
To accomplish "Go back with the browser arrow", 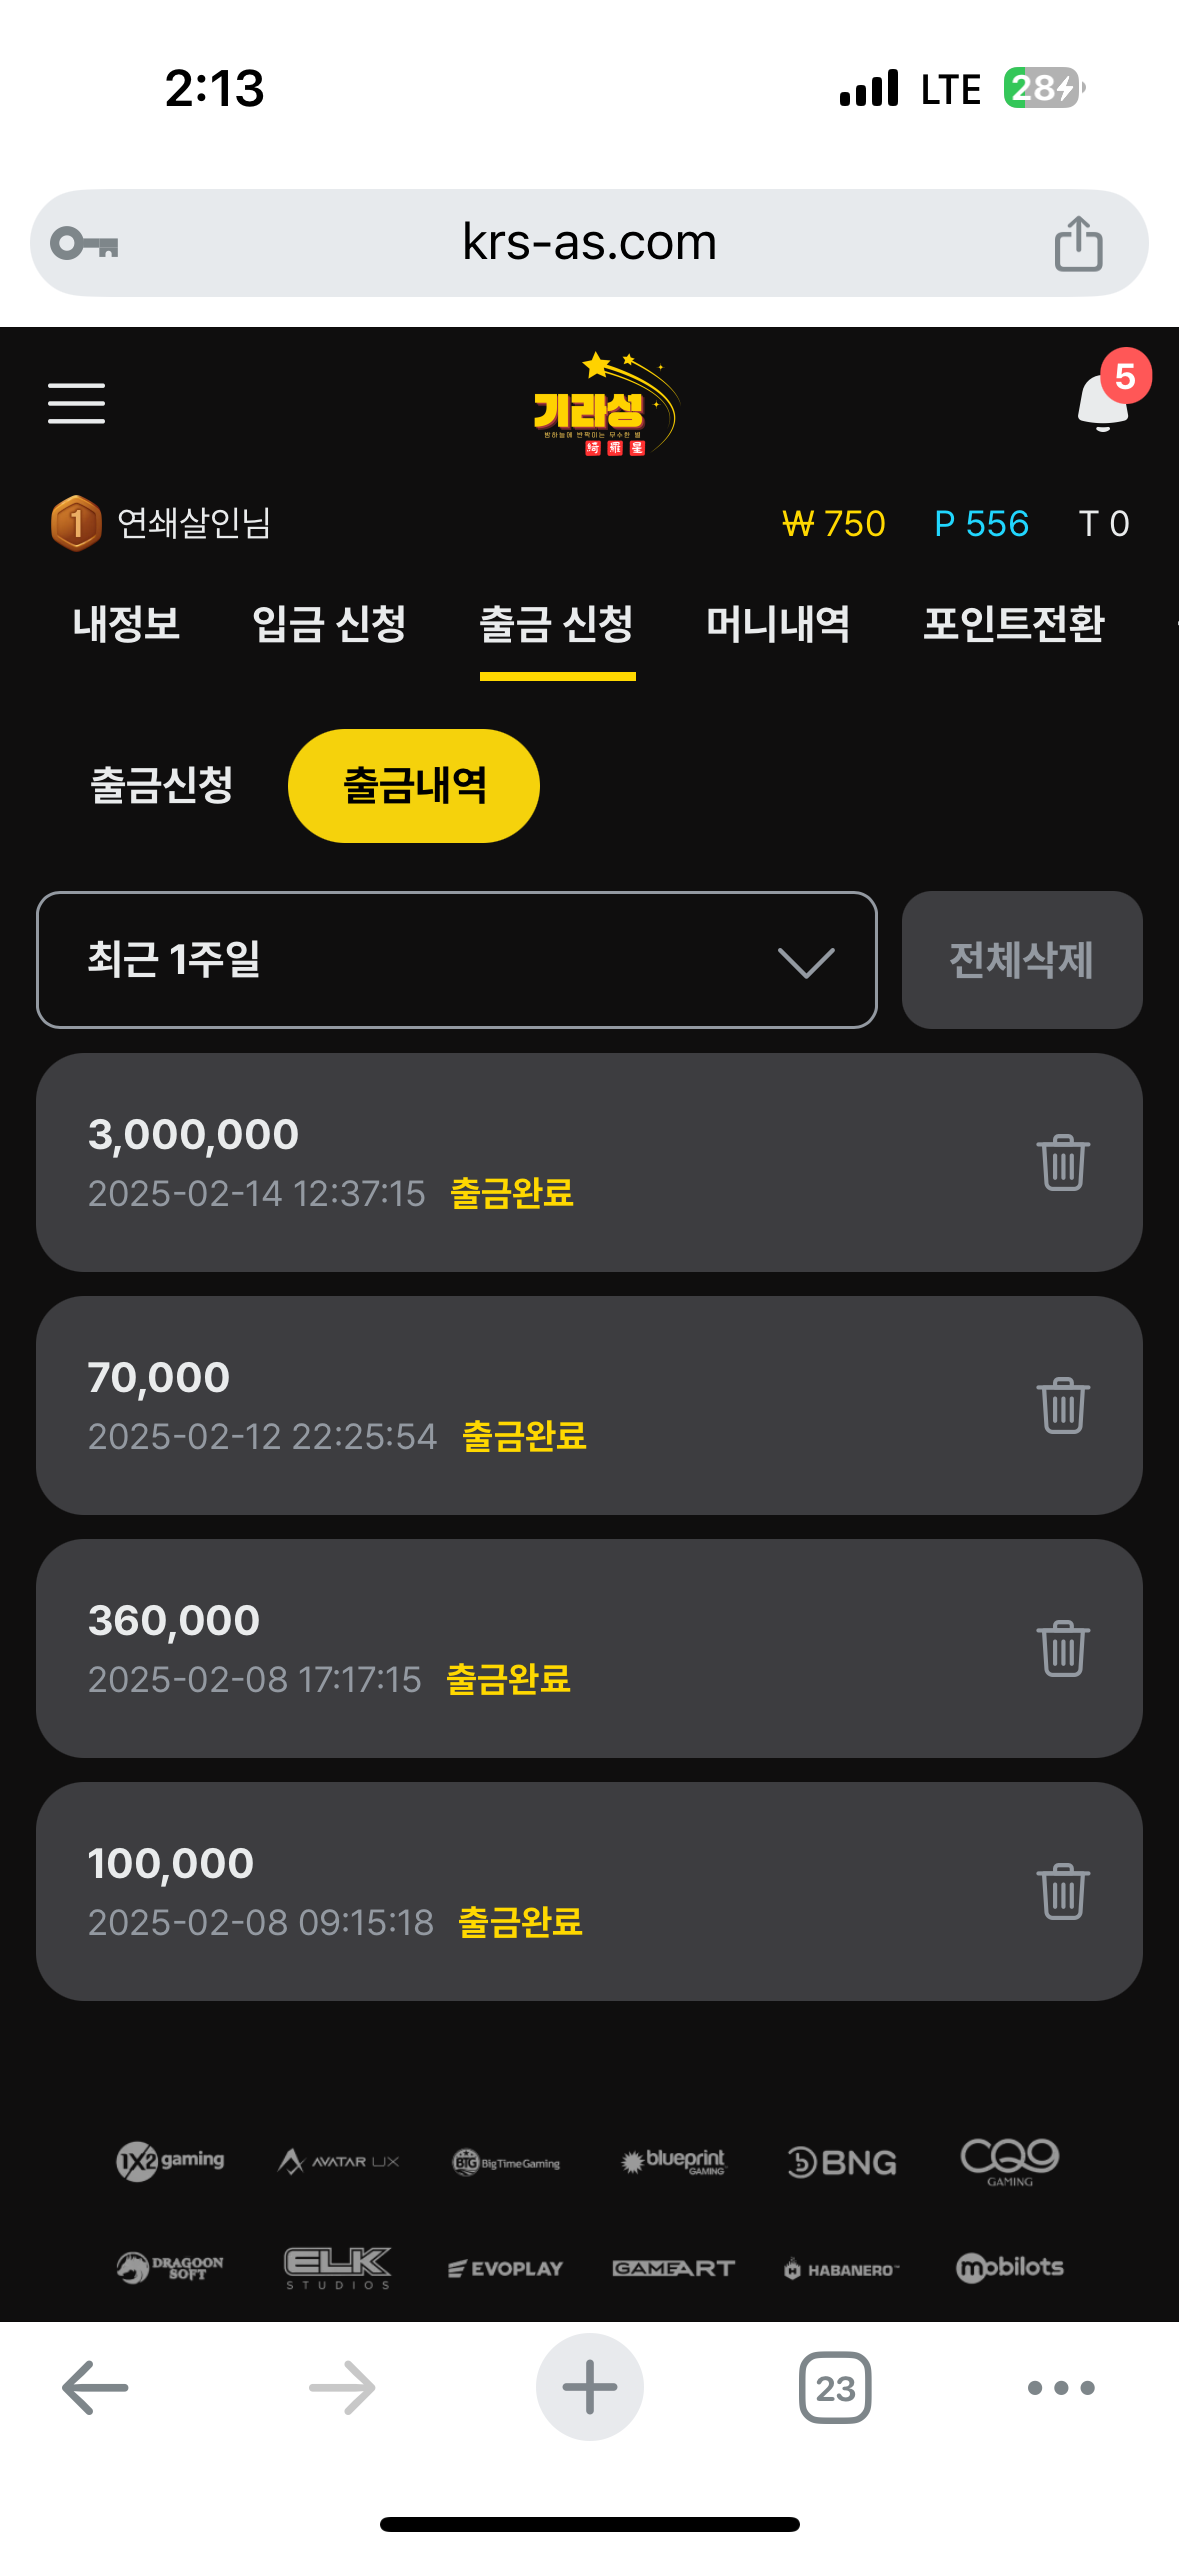I will tap(95, 2388).
